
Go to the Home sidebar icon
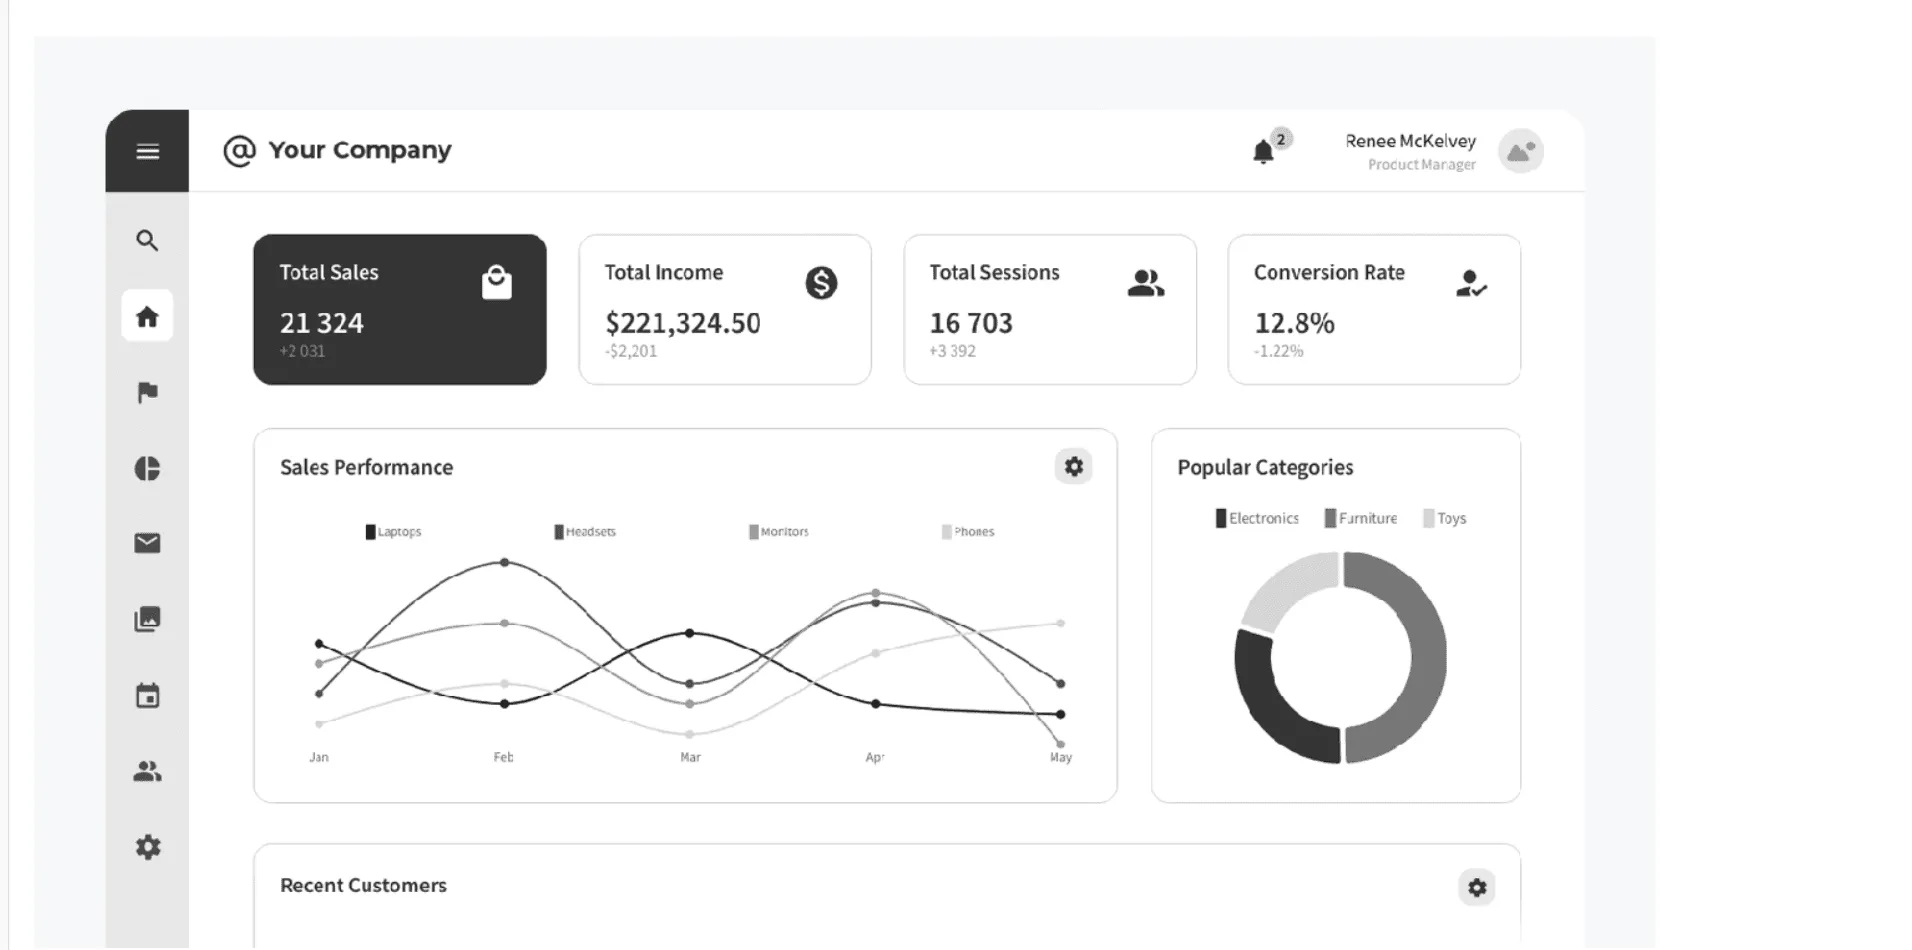(x=147, y=317)
